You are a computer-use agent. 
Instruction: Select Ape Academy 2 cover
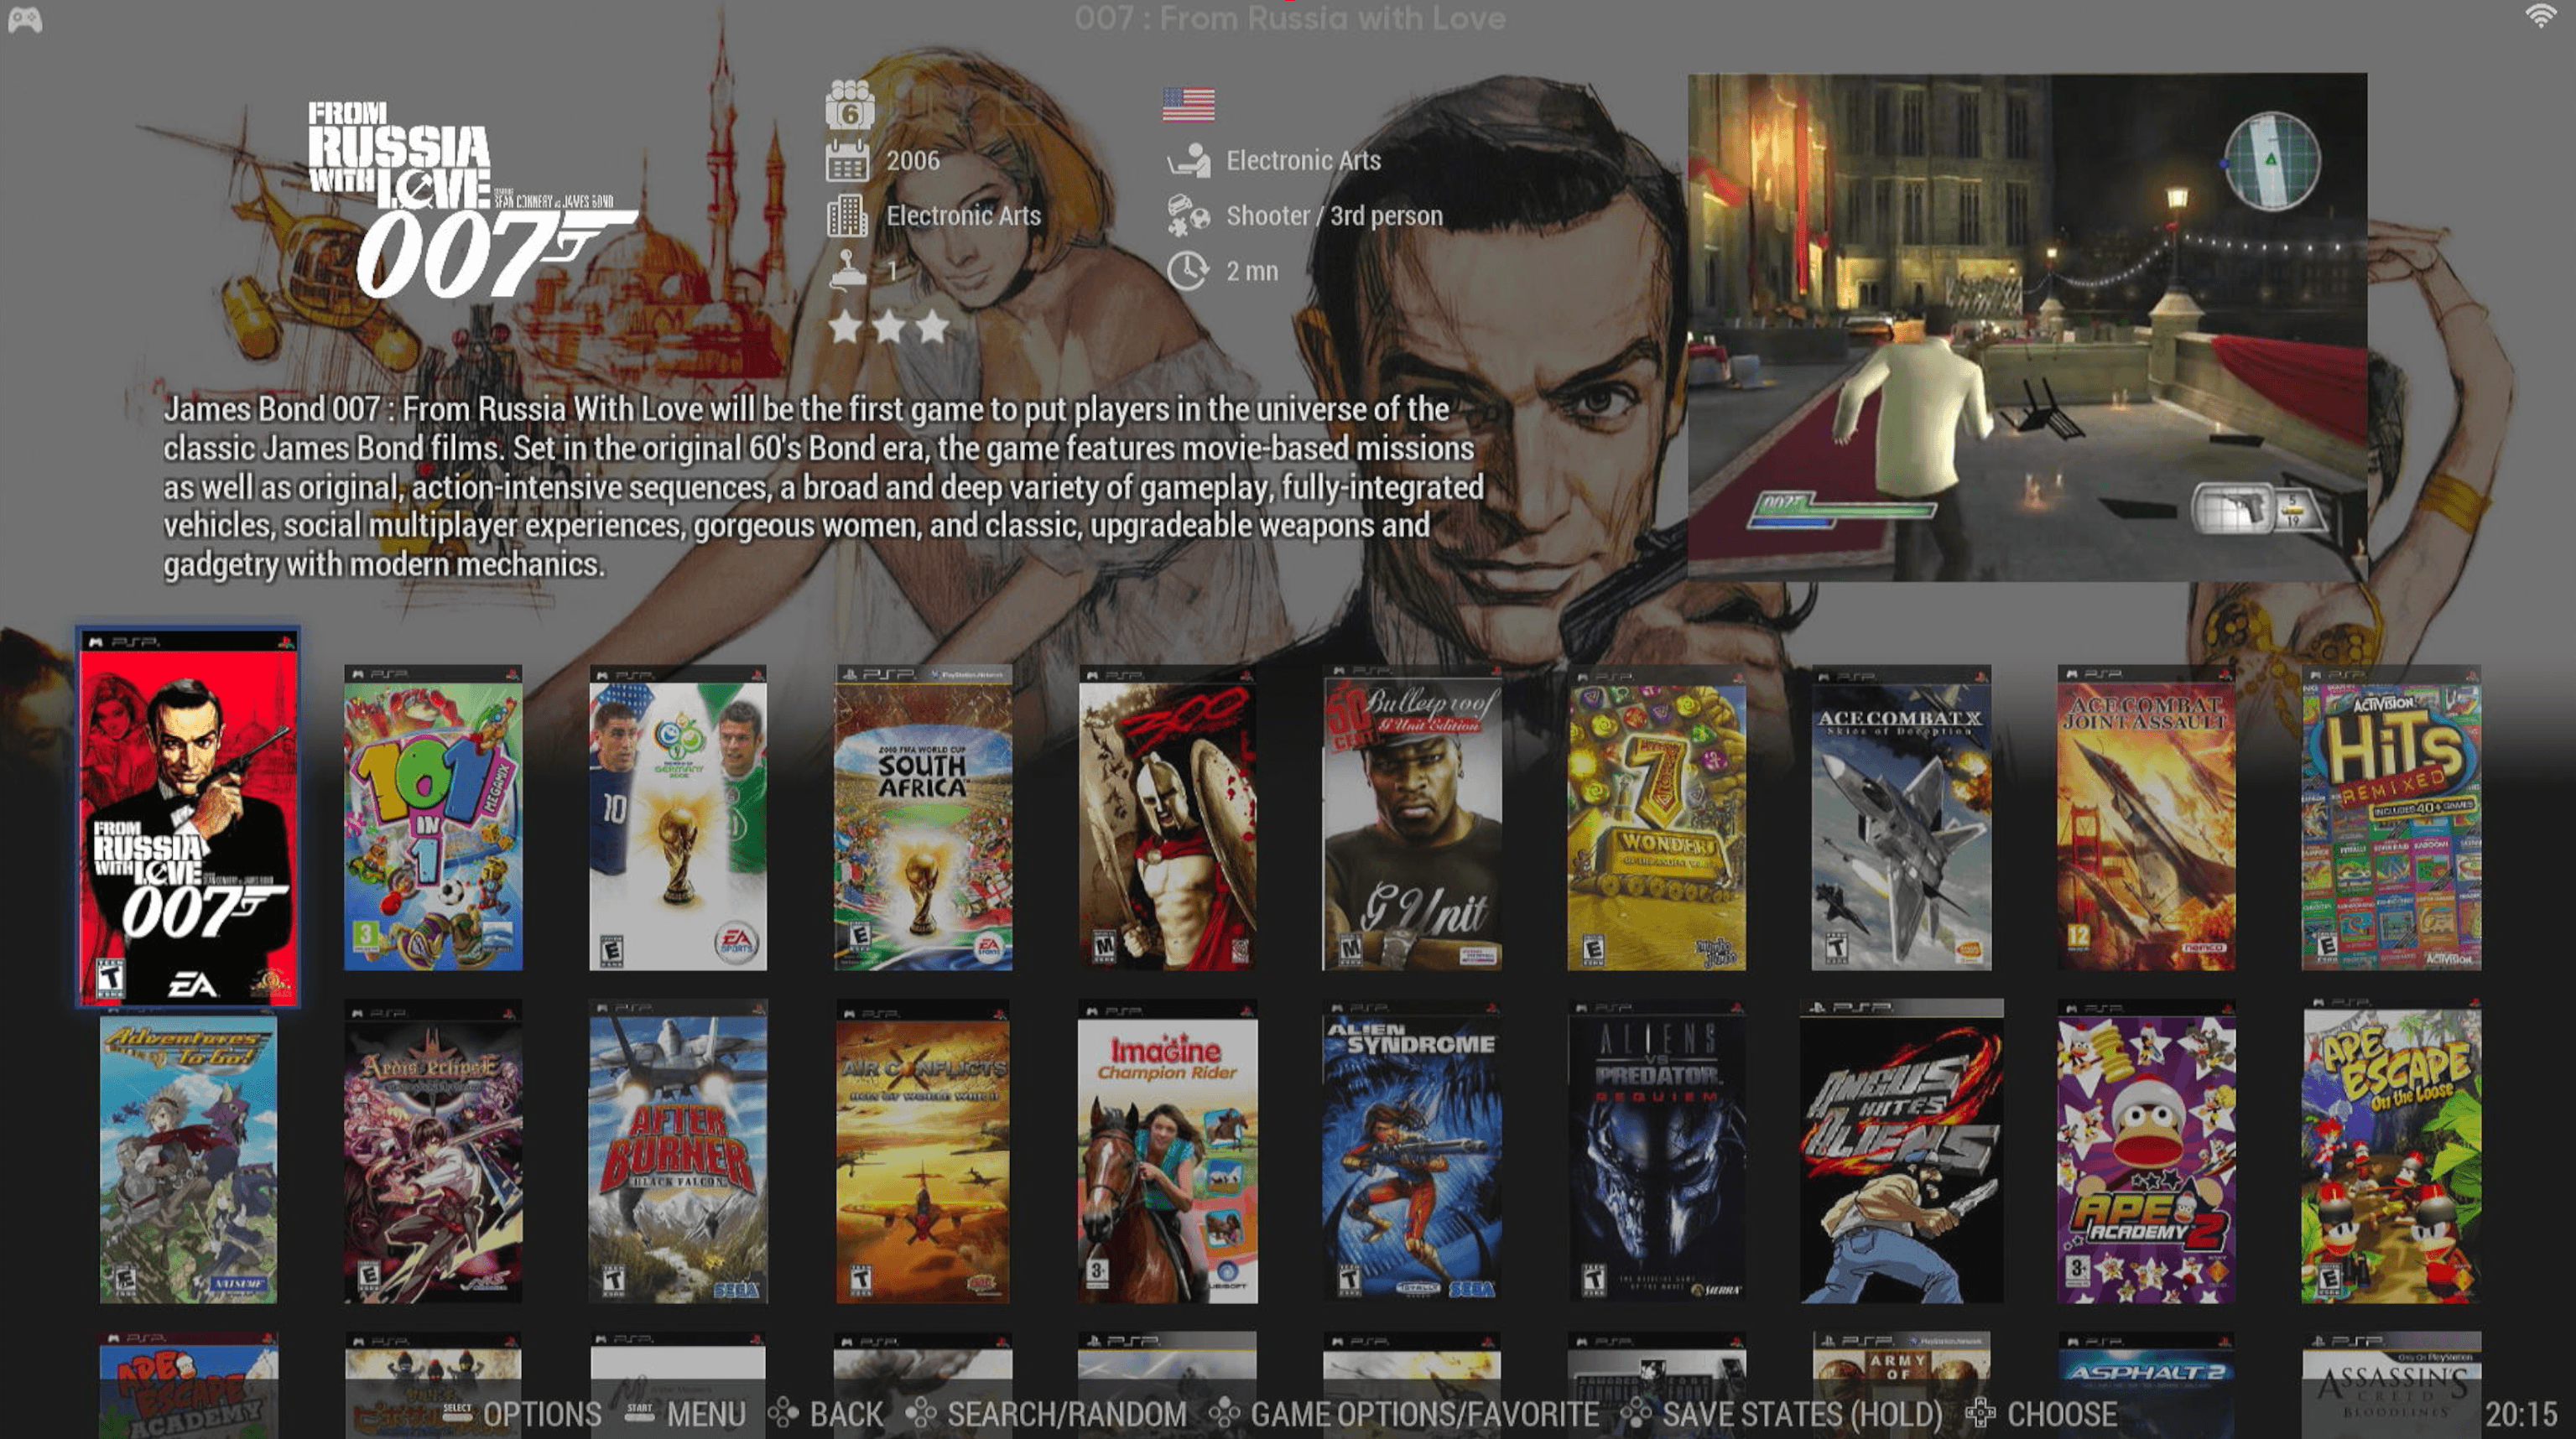tap(2146, 1152)
